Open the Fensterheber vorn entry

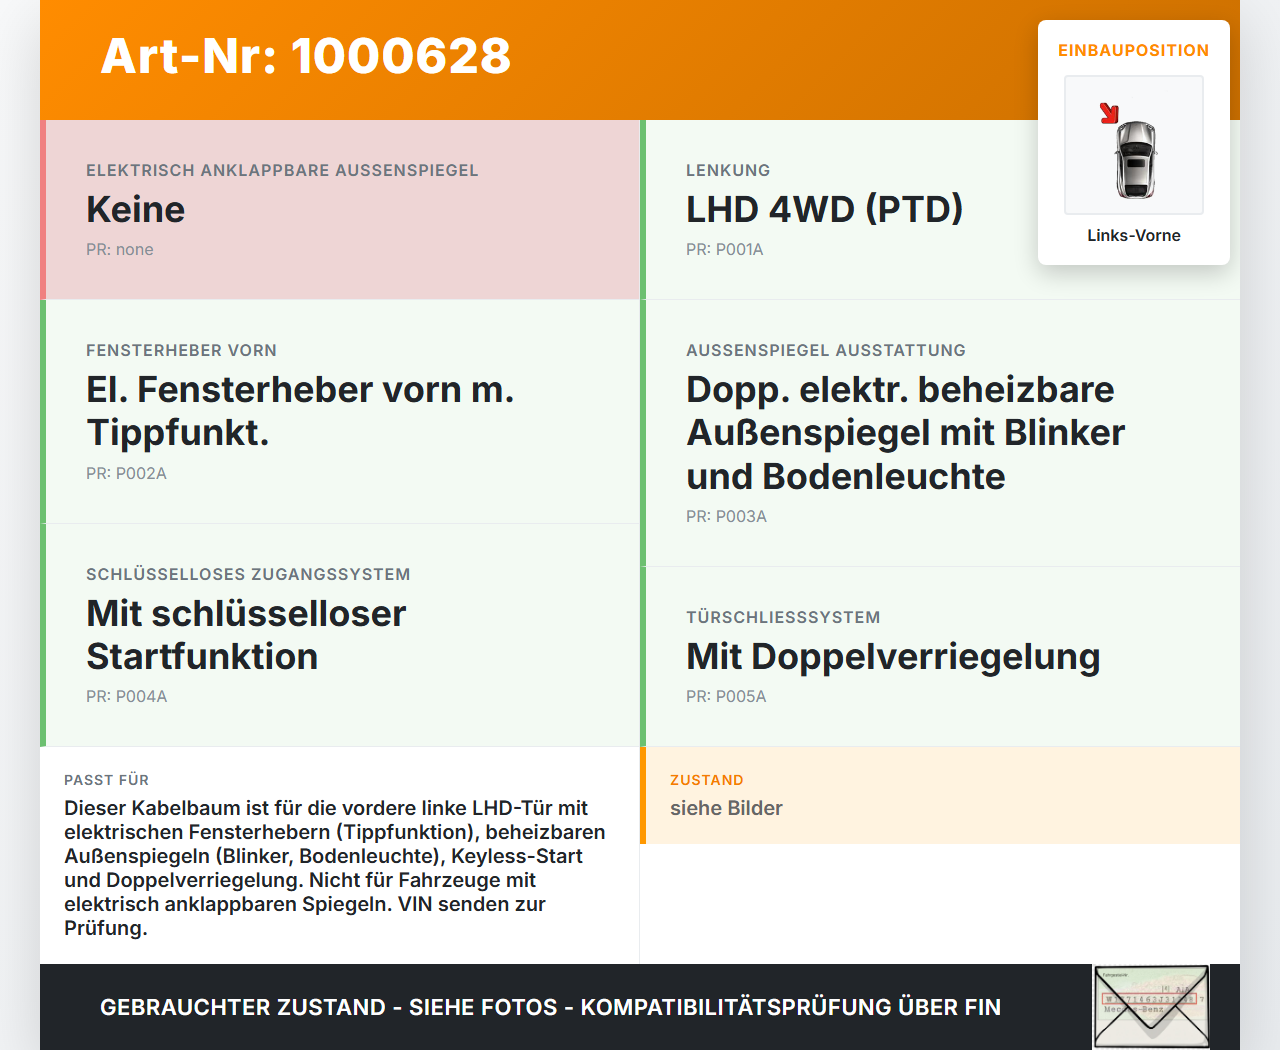[x=340, y=410]
